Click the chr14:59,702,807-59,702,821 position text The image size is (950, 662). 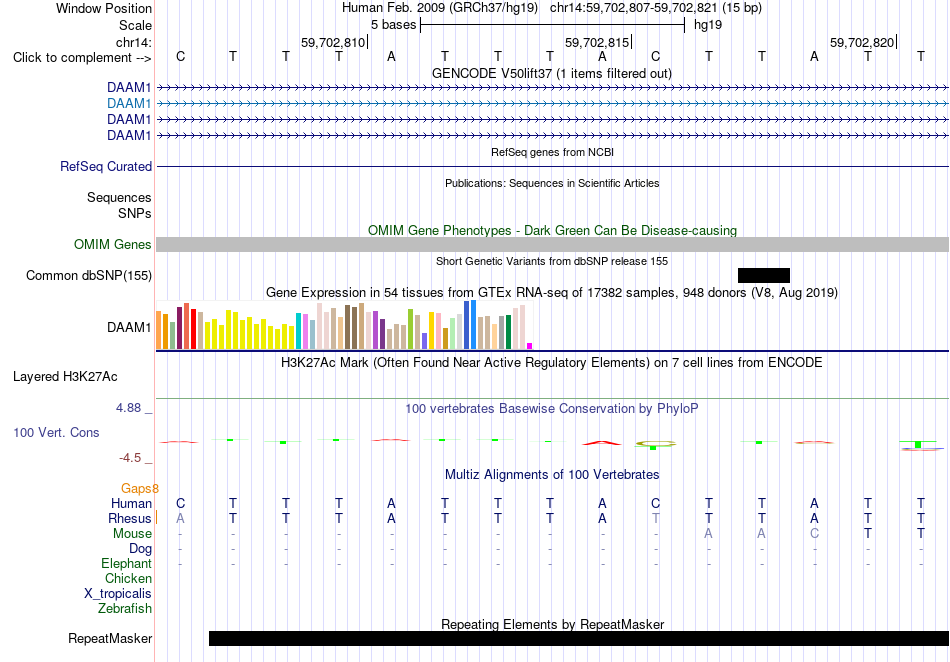633,8
